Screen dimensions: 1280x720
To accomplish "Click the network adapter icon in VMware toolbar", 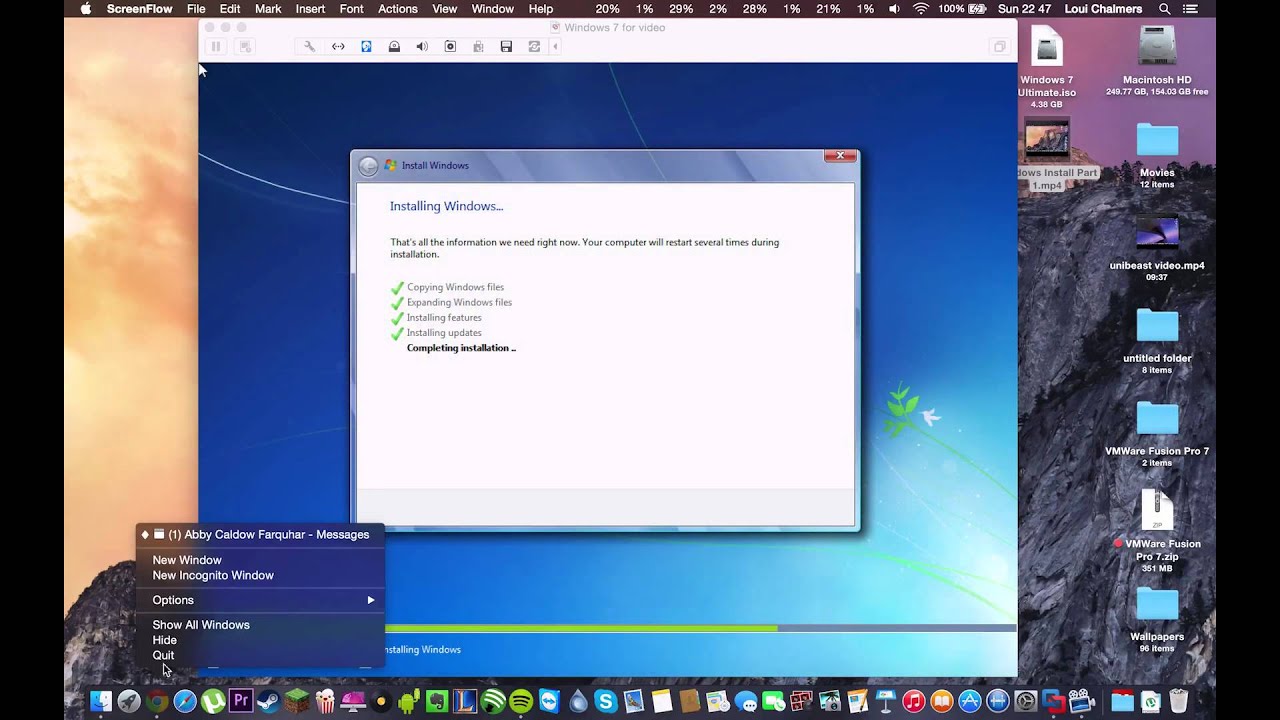I will (338, 46).
